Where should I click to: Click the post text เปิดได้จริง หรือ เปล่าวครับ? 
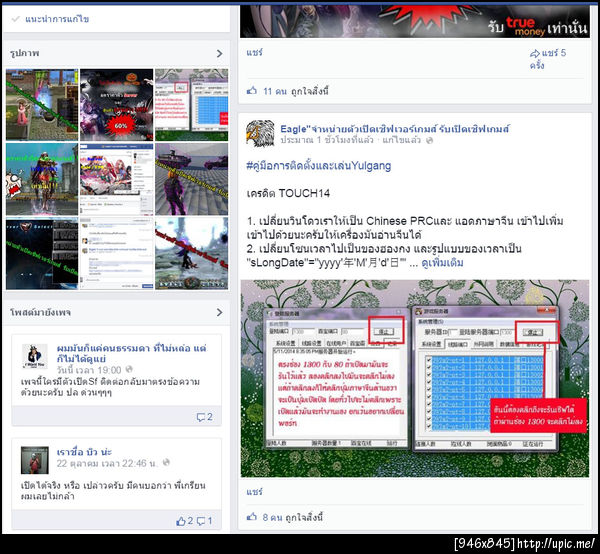click(x=113, y=491)
